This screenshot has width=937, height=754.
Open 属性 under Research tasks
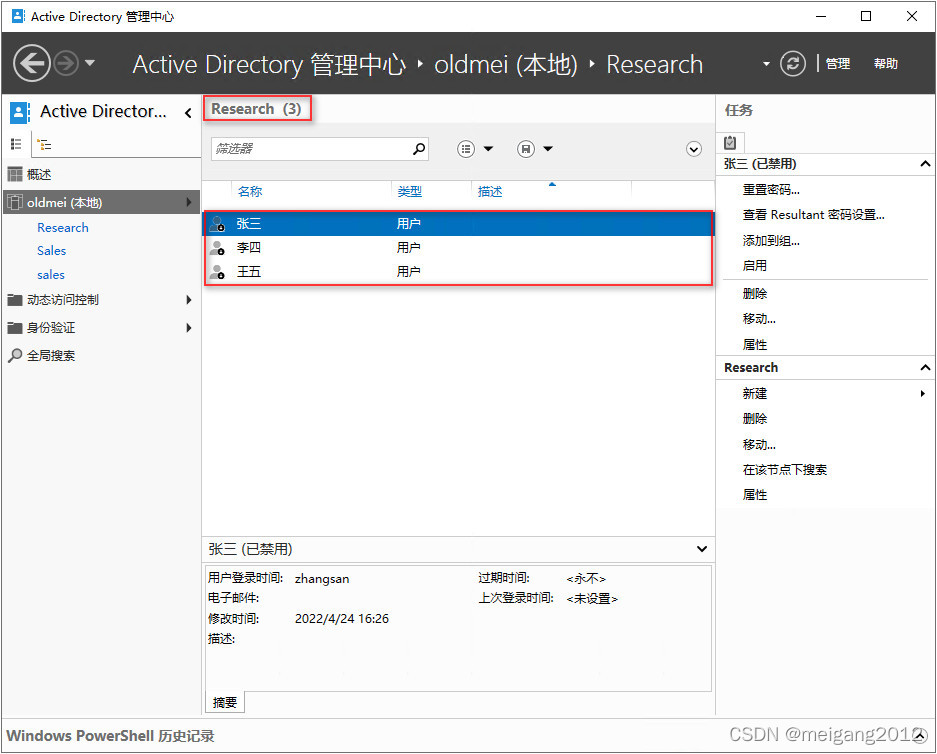coord(755,495)
